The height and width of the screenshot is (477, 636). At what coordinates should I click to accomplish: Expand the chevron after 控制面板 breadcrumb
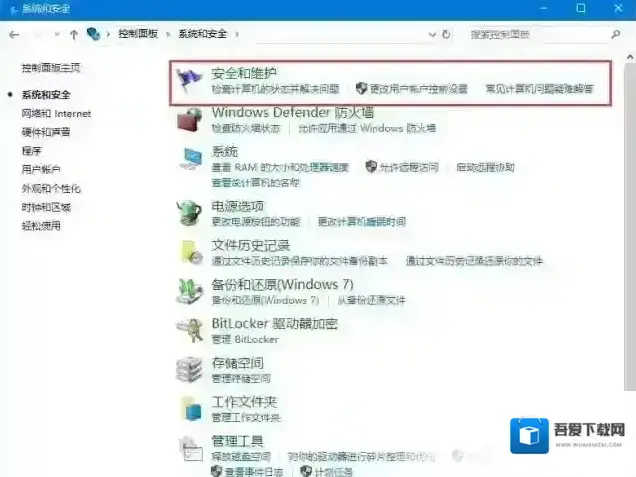(168, 34)
